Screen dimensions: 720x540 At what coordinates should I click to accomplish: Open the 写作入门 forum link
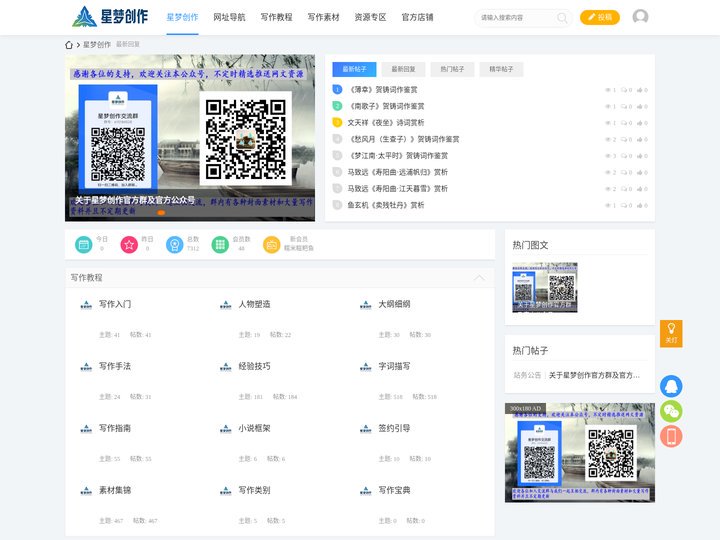[x=115, y=304]
